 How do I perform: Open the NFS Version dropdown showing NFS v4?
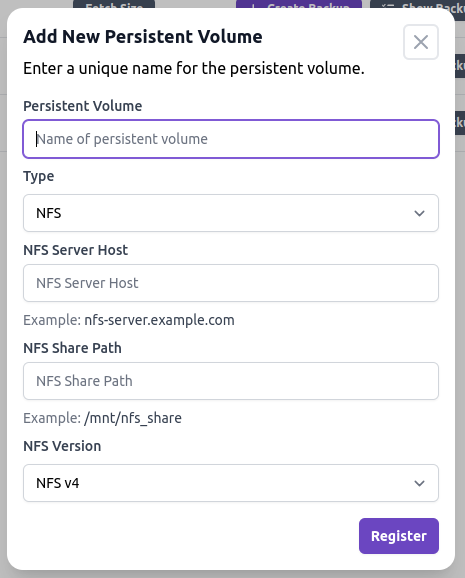coord(231,483)
